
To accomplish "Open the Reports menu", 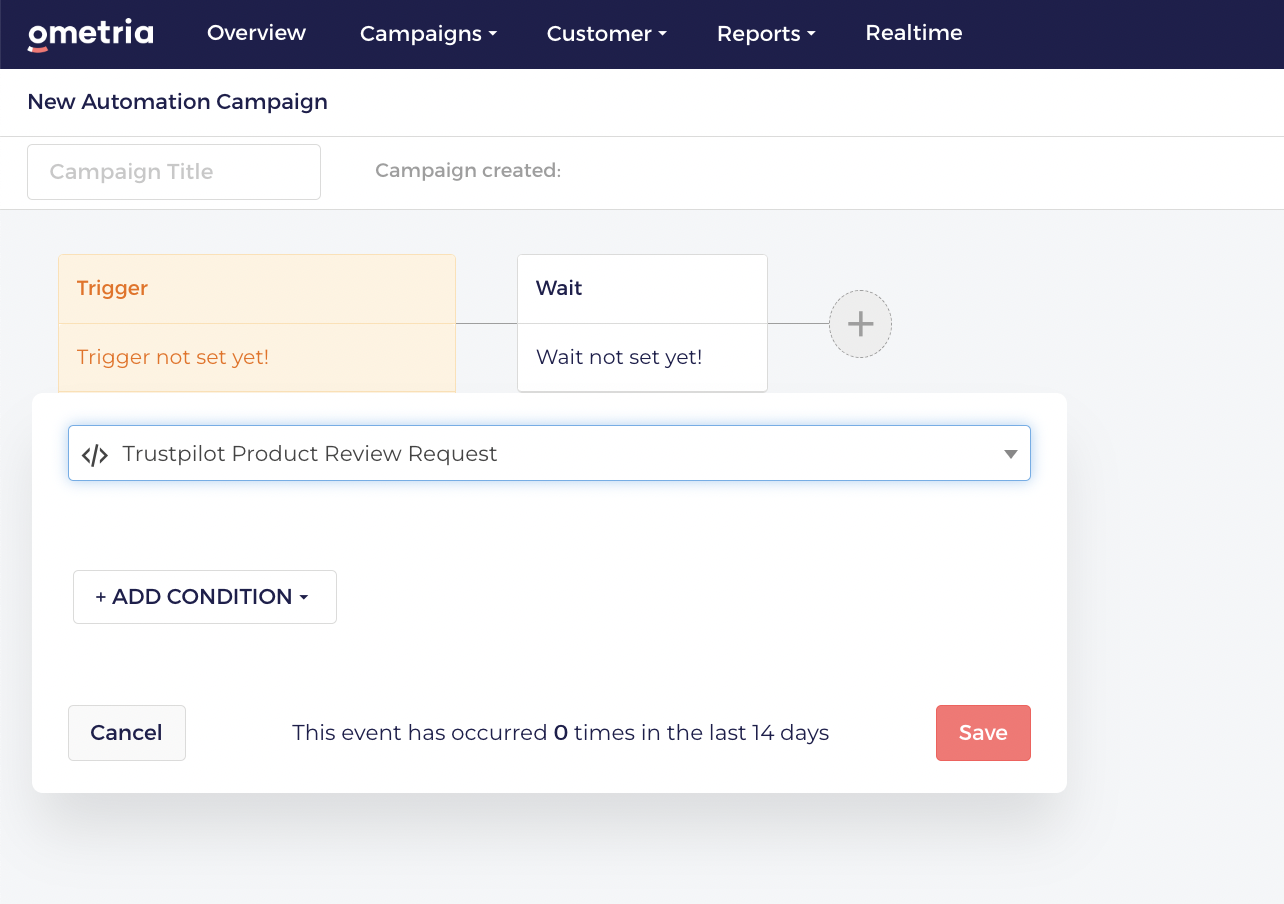I will (765, 33).
